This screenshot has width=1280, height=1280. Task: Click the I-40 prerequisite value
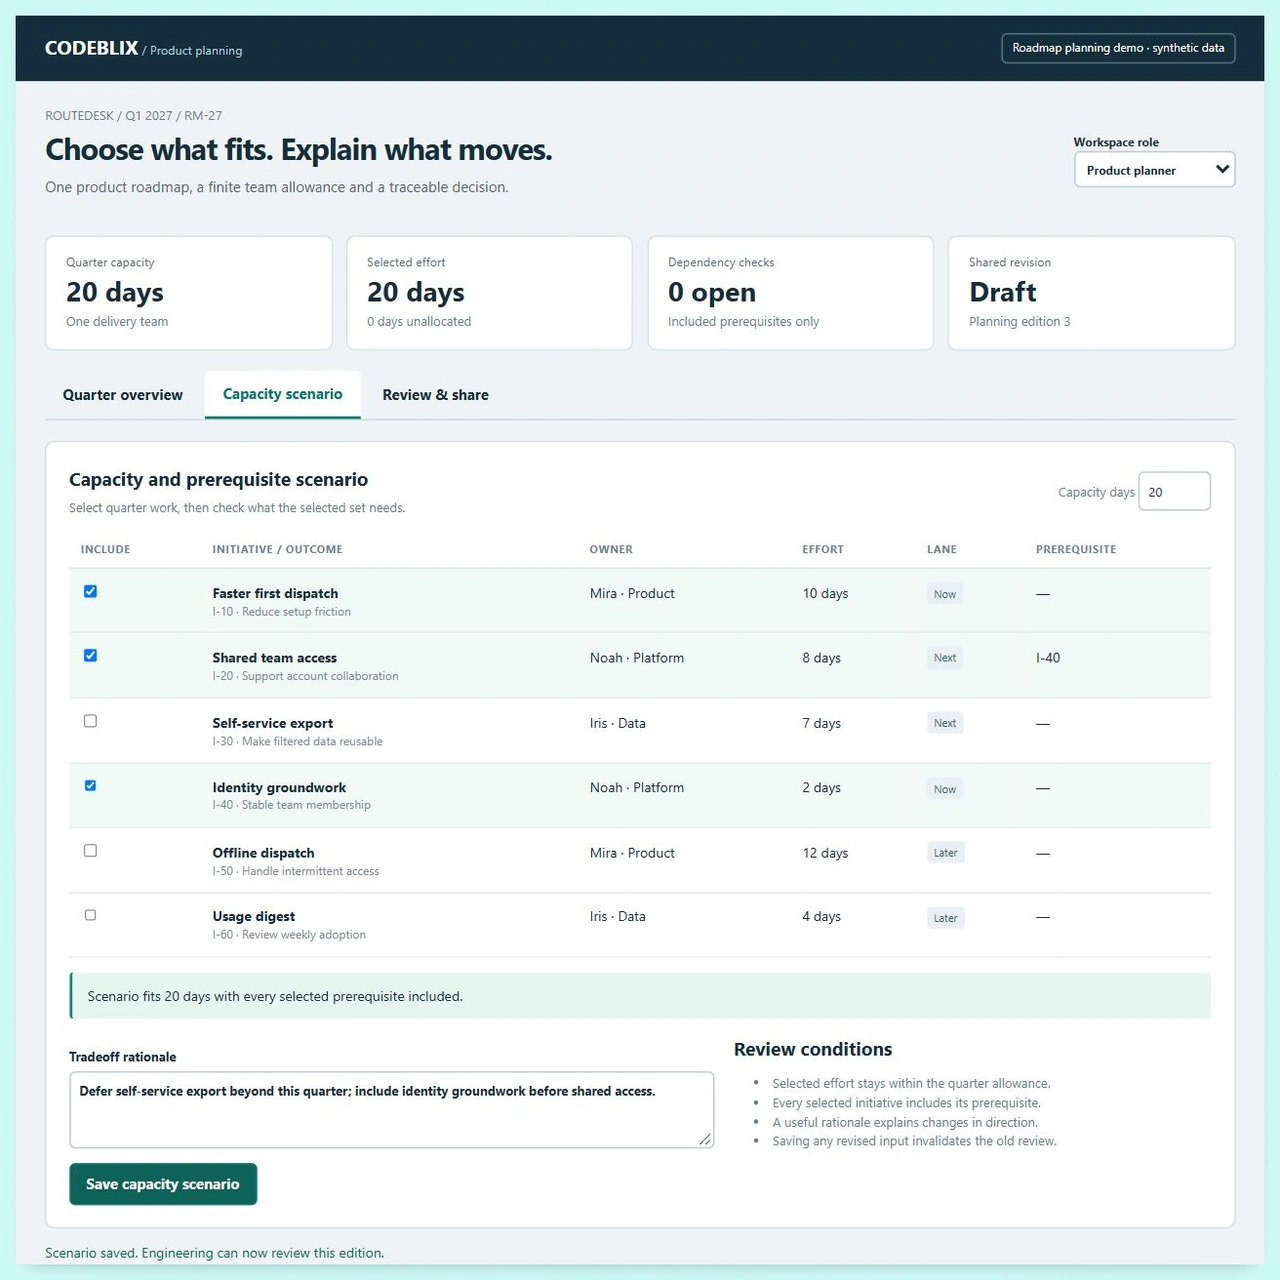[x=1048, y=658]
